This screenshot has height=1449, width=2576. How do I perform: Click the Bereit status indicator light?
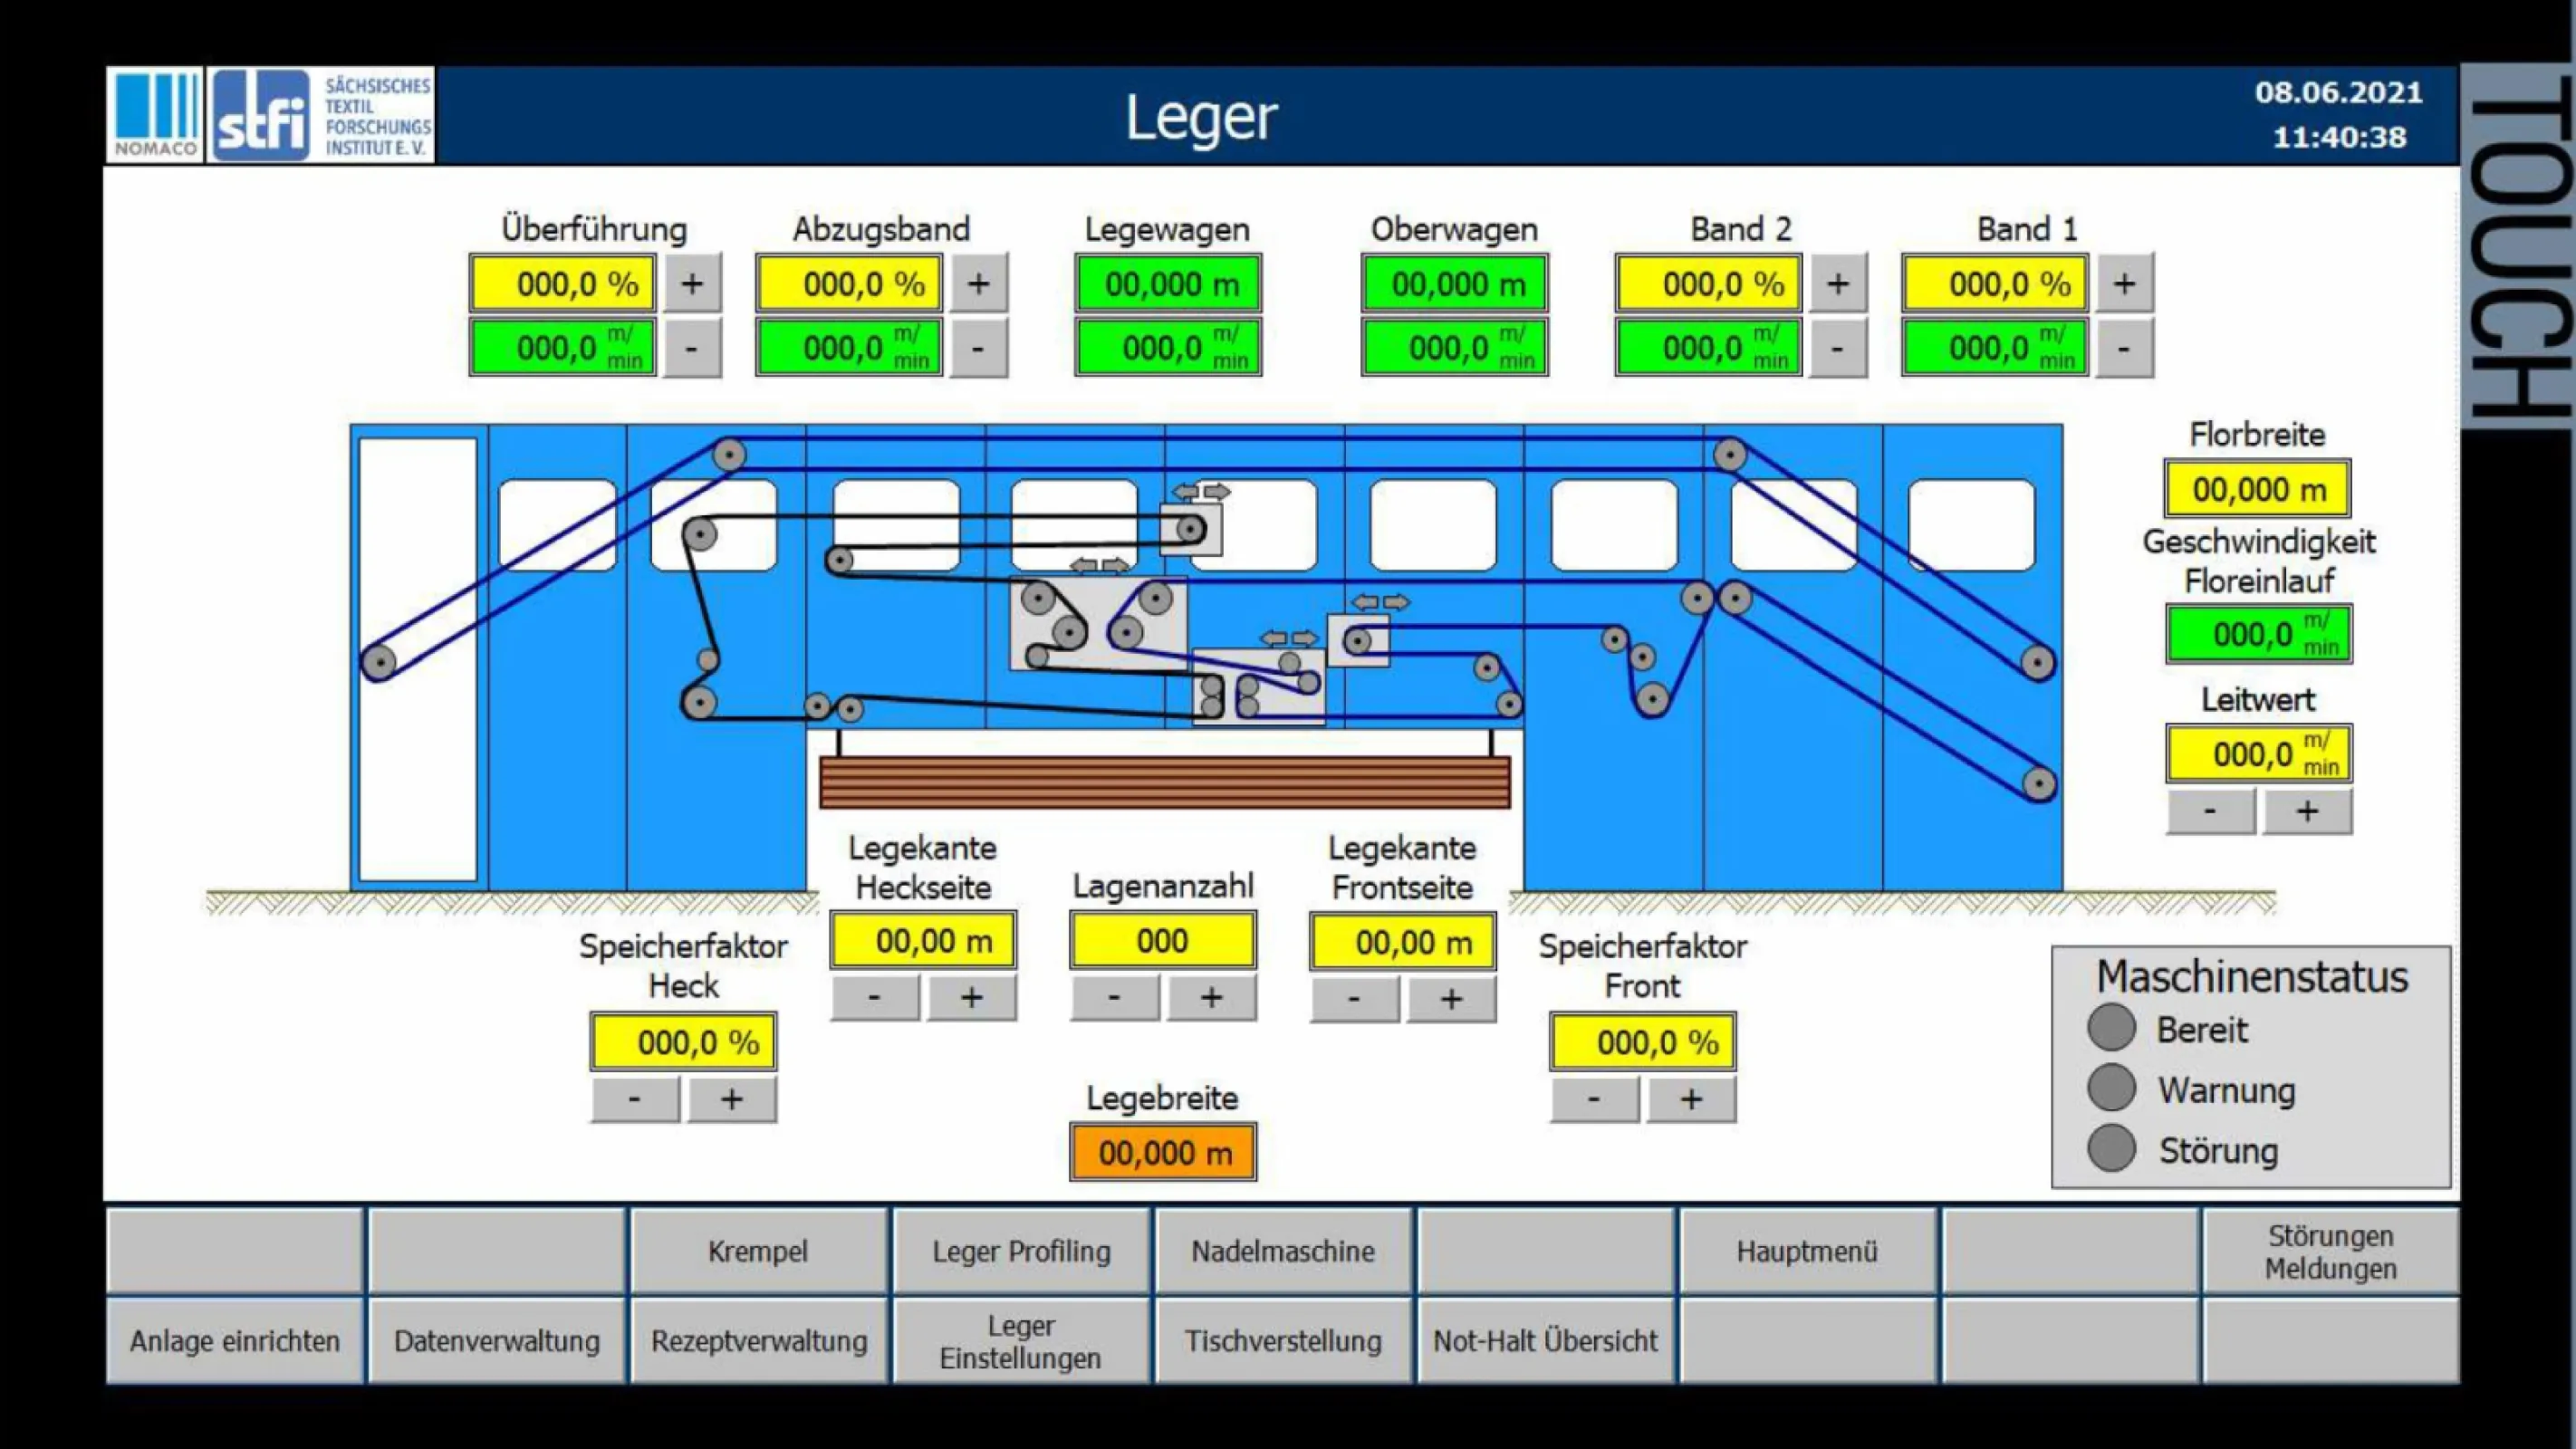(2111, 1028)
